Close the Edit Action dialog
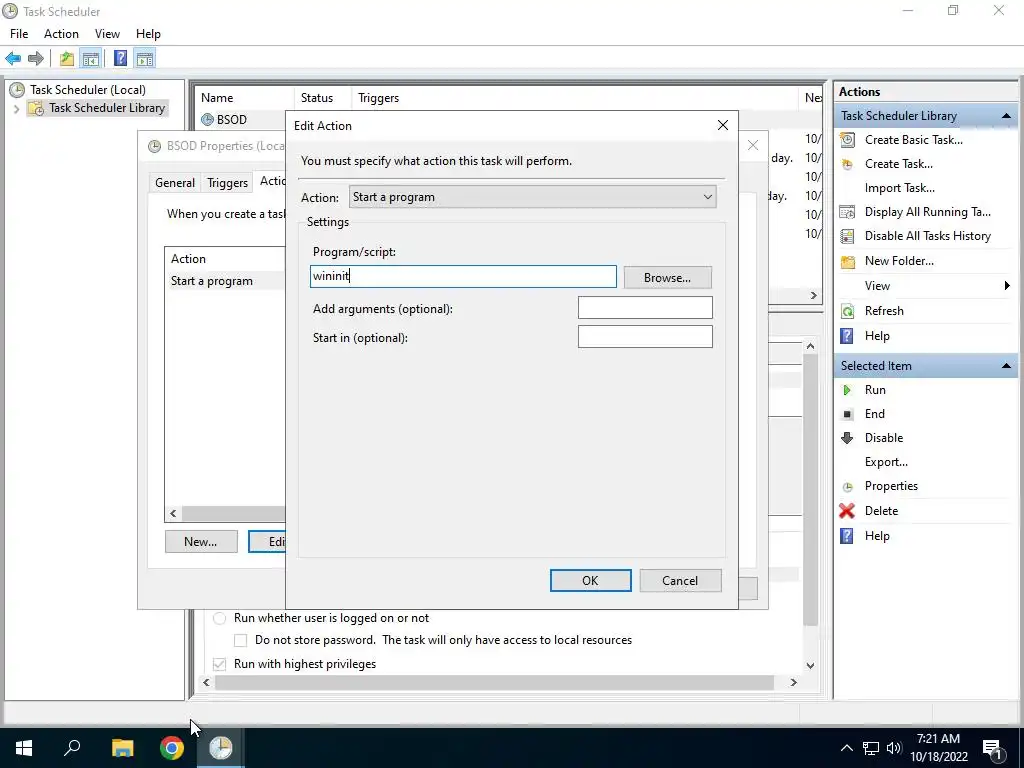Screen dimensions: 1024x768 pos(722,125)
